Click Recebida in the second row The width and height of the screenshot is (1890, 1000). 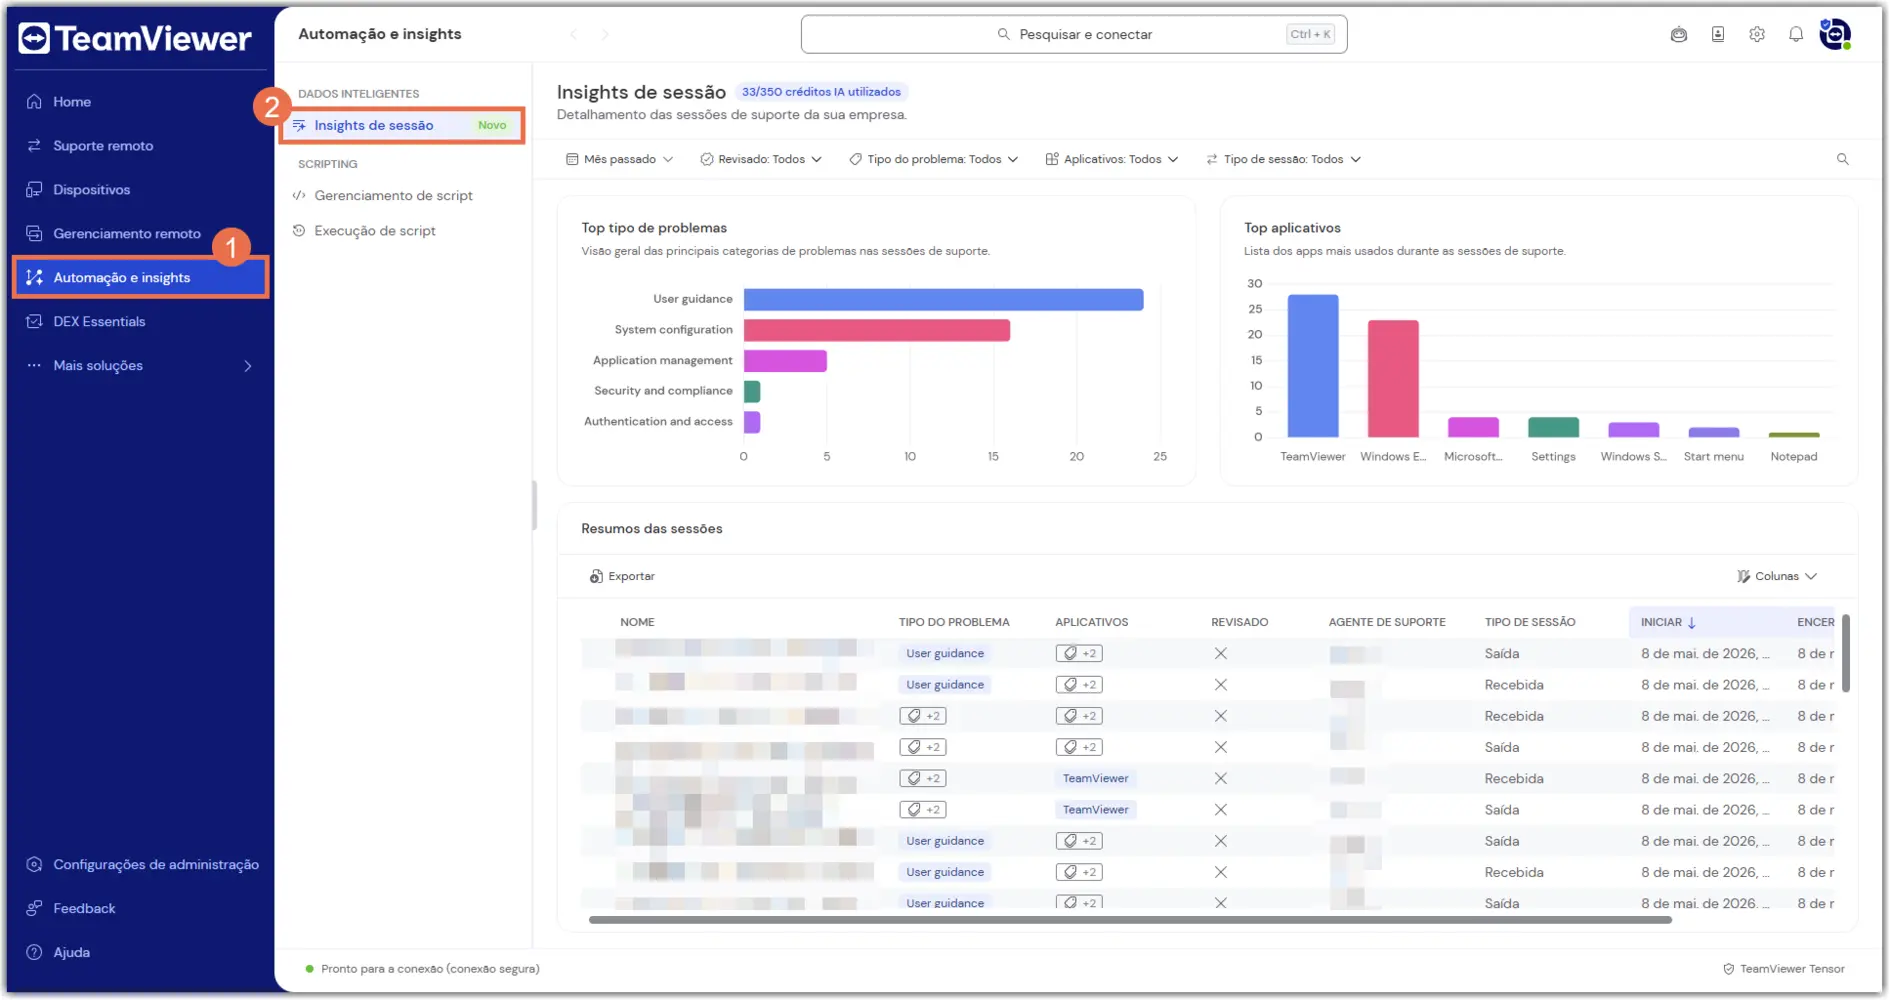1514,686
